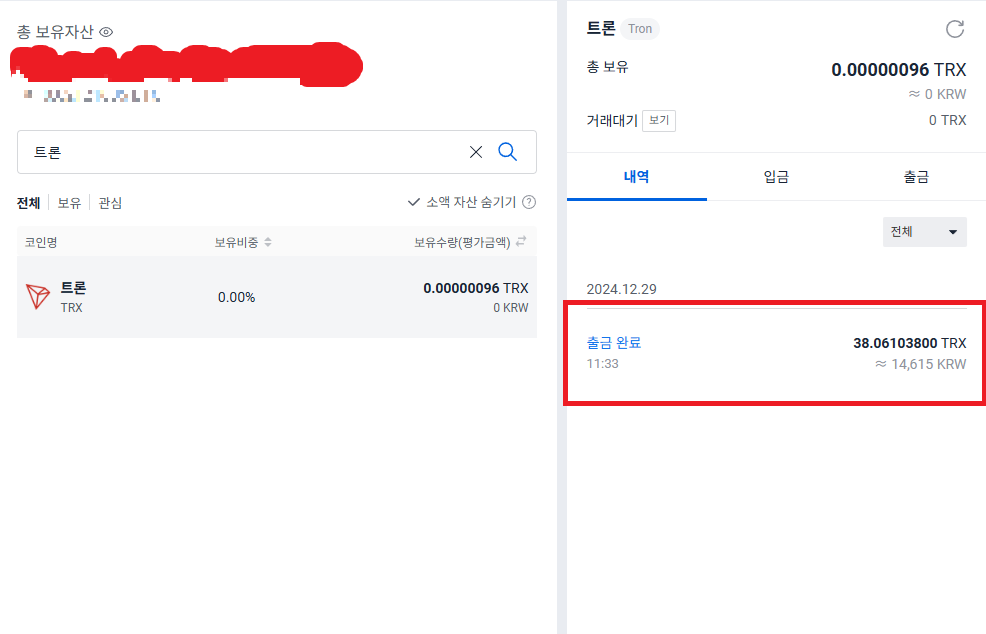Sort by 보유비중 arrows

268,242
